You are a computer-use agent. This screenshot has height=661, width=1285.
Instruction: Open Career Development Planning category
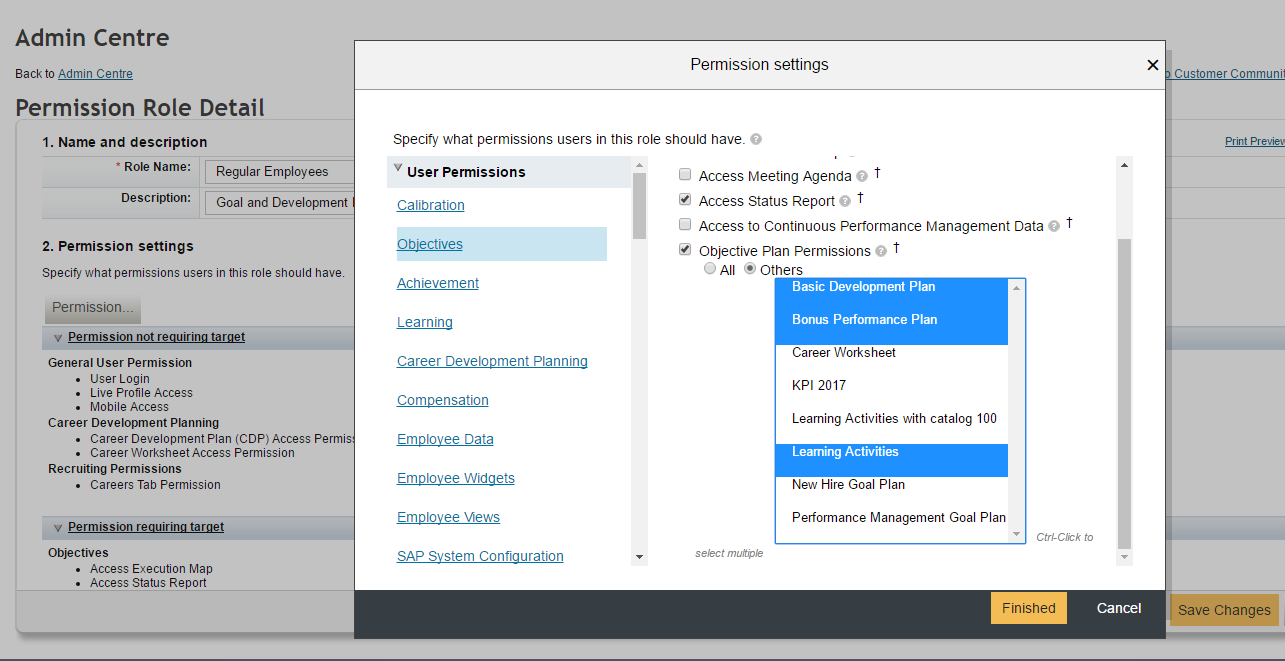pos(492,361)
